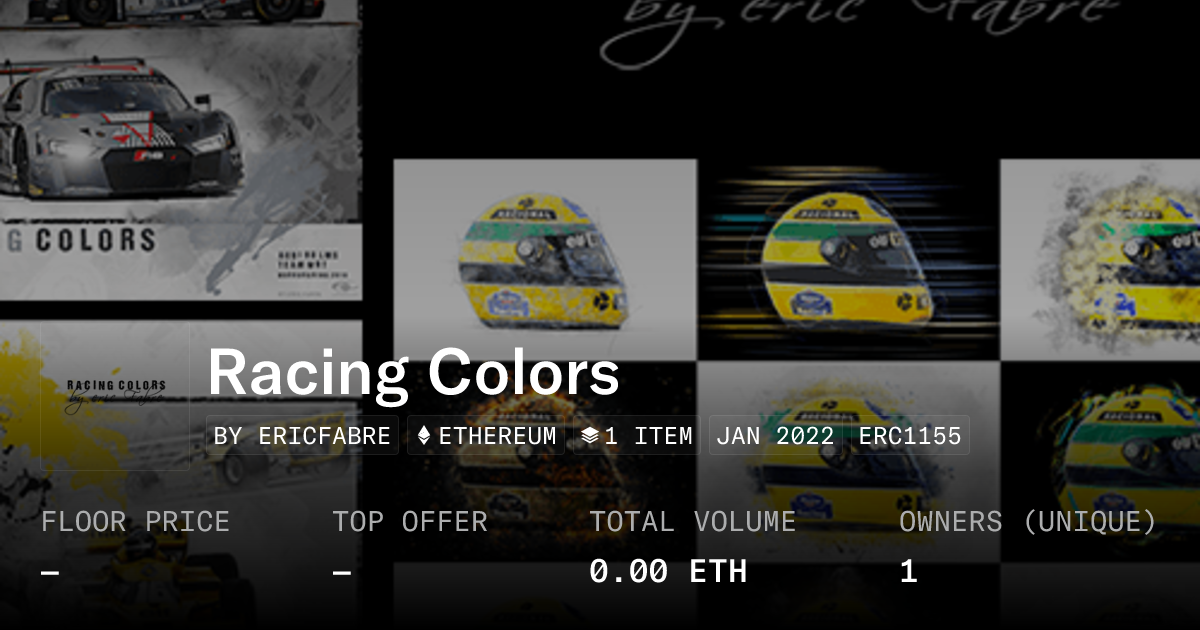Click the stacked layers items icon
The image size is (1200, 630).
590,436
